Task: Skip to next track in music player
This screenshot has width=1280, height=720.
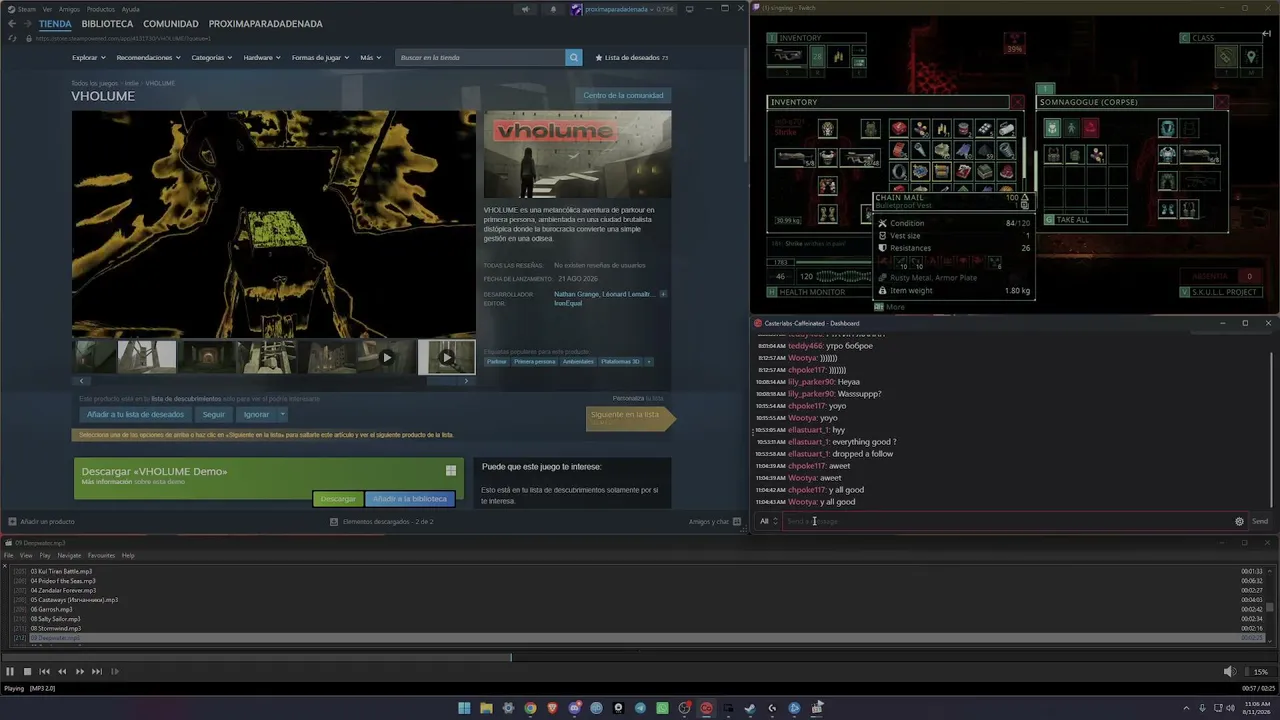Action: 97,672
